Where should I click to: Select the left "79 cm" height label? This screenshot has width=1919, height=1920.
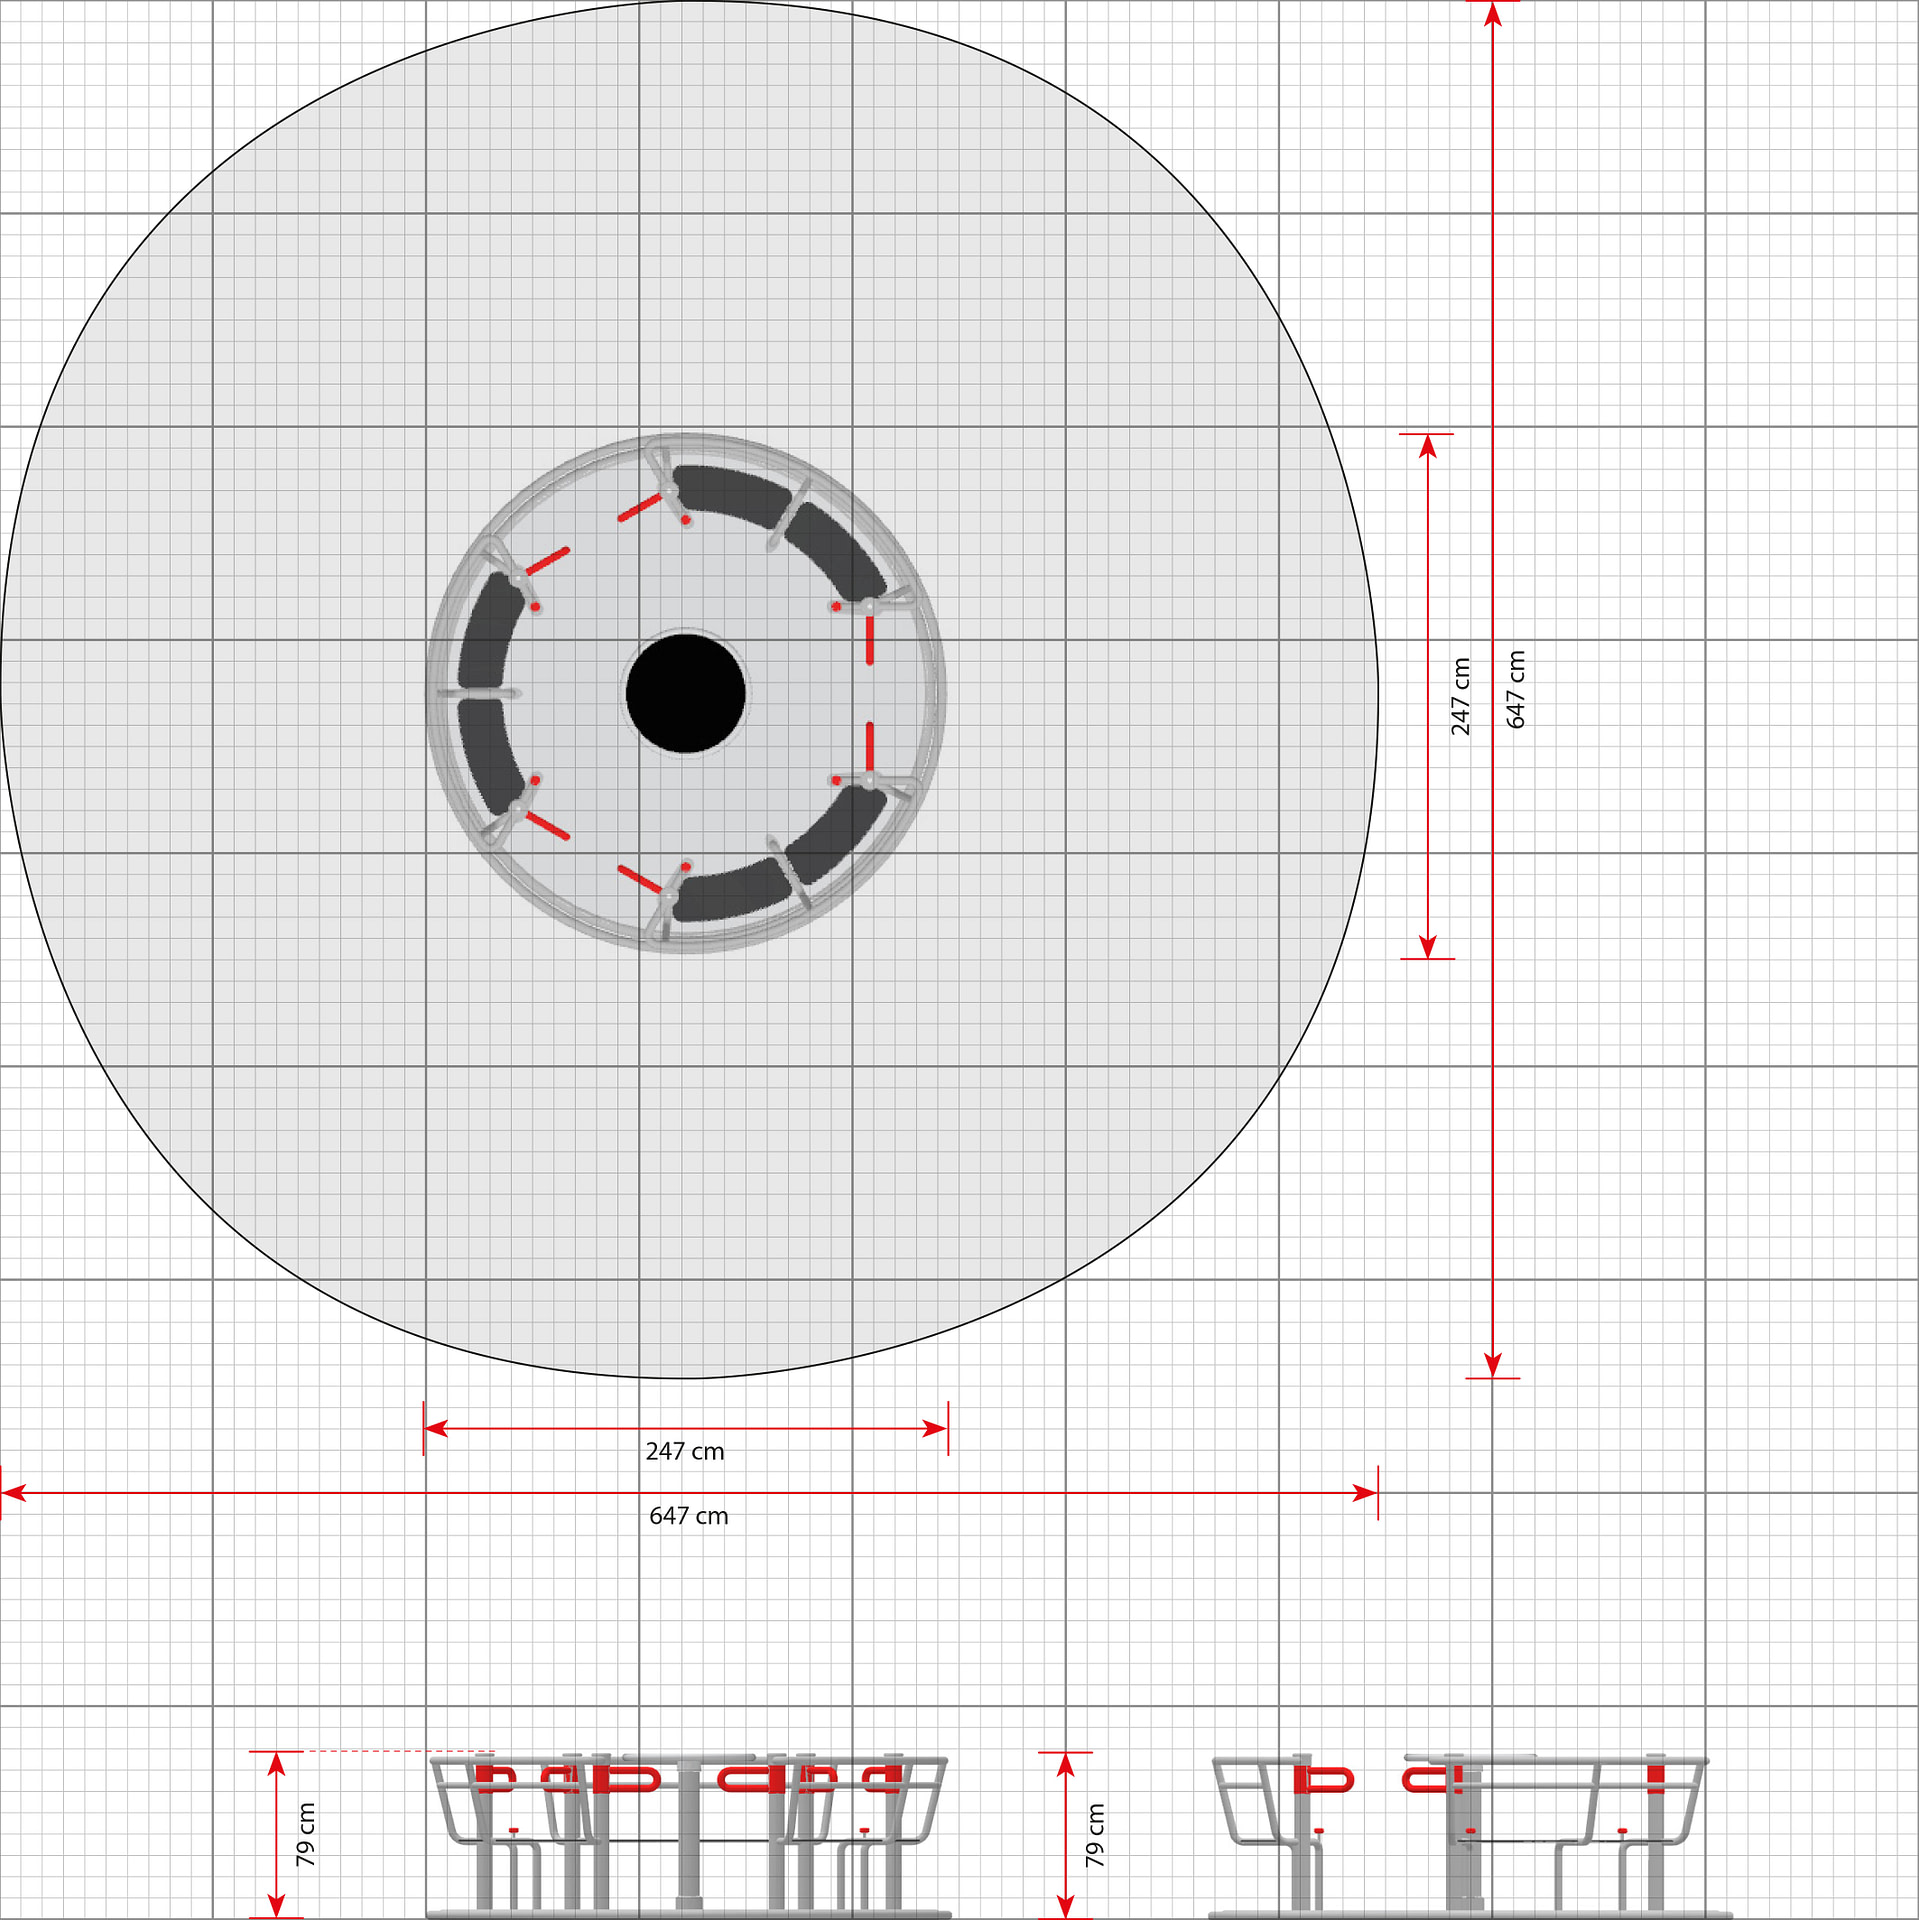pos(306,1834)
